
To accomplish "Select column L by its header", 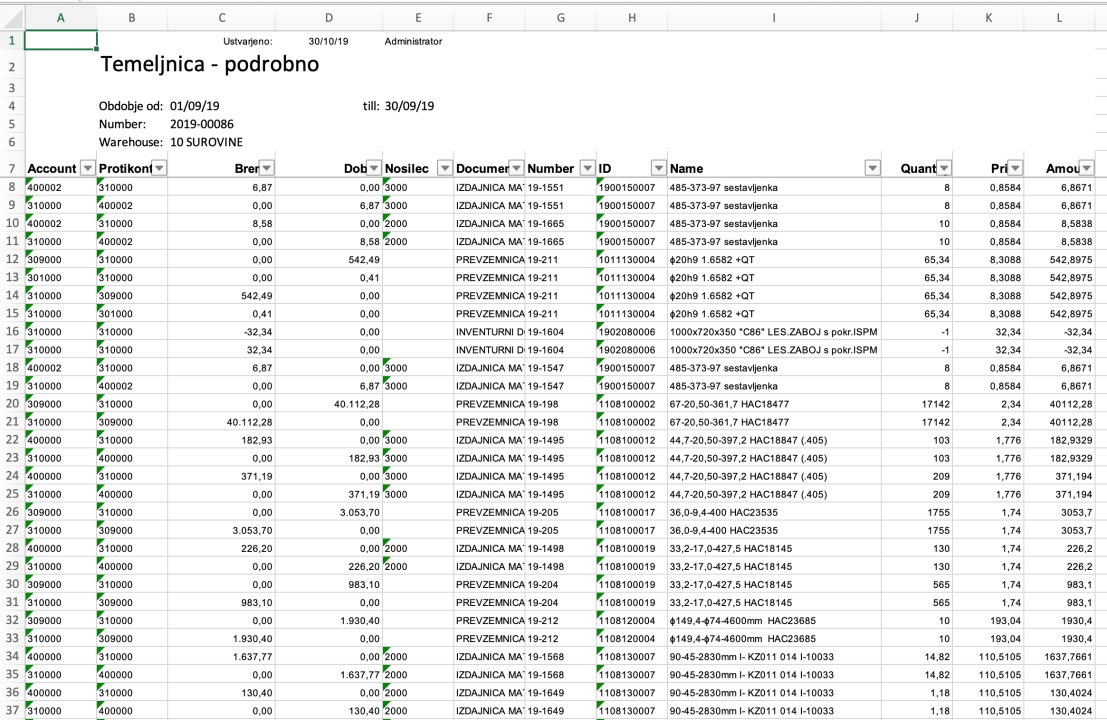I will coord(1065,17).
